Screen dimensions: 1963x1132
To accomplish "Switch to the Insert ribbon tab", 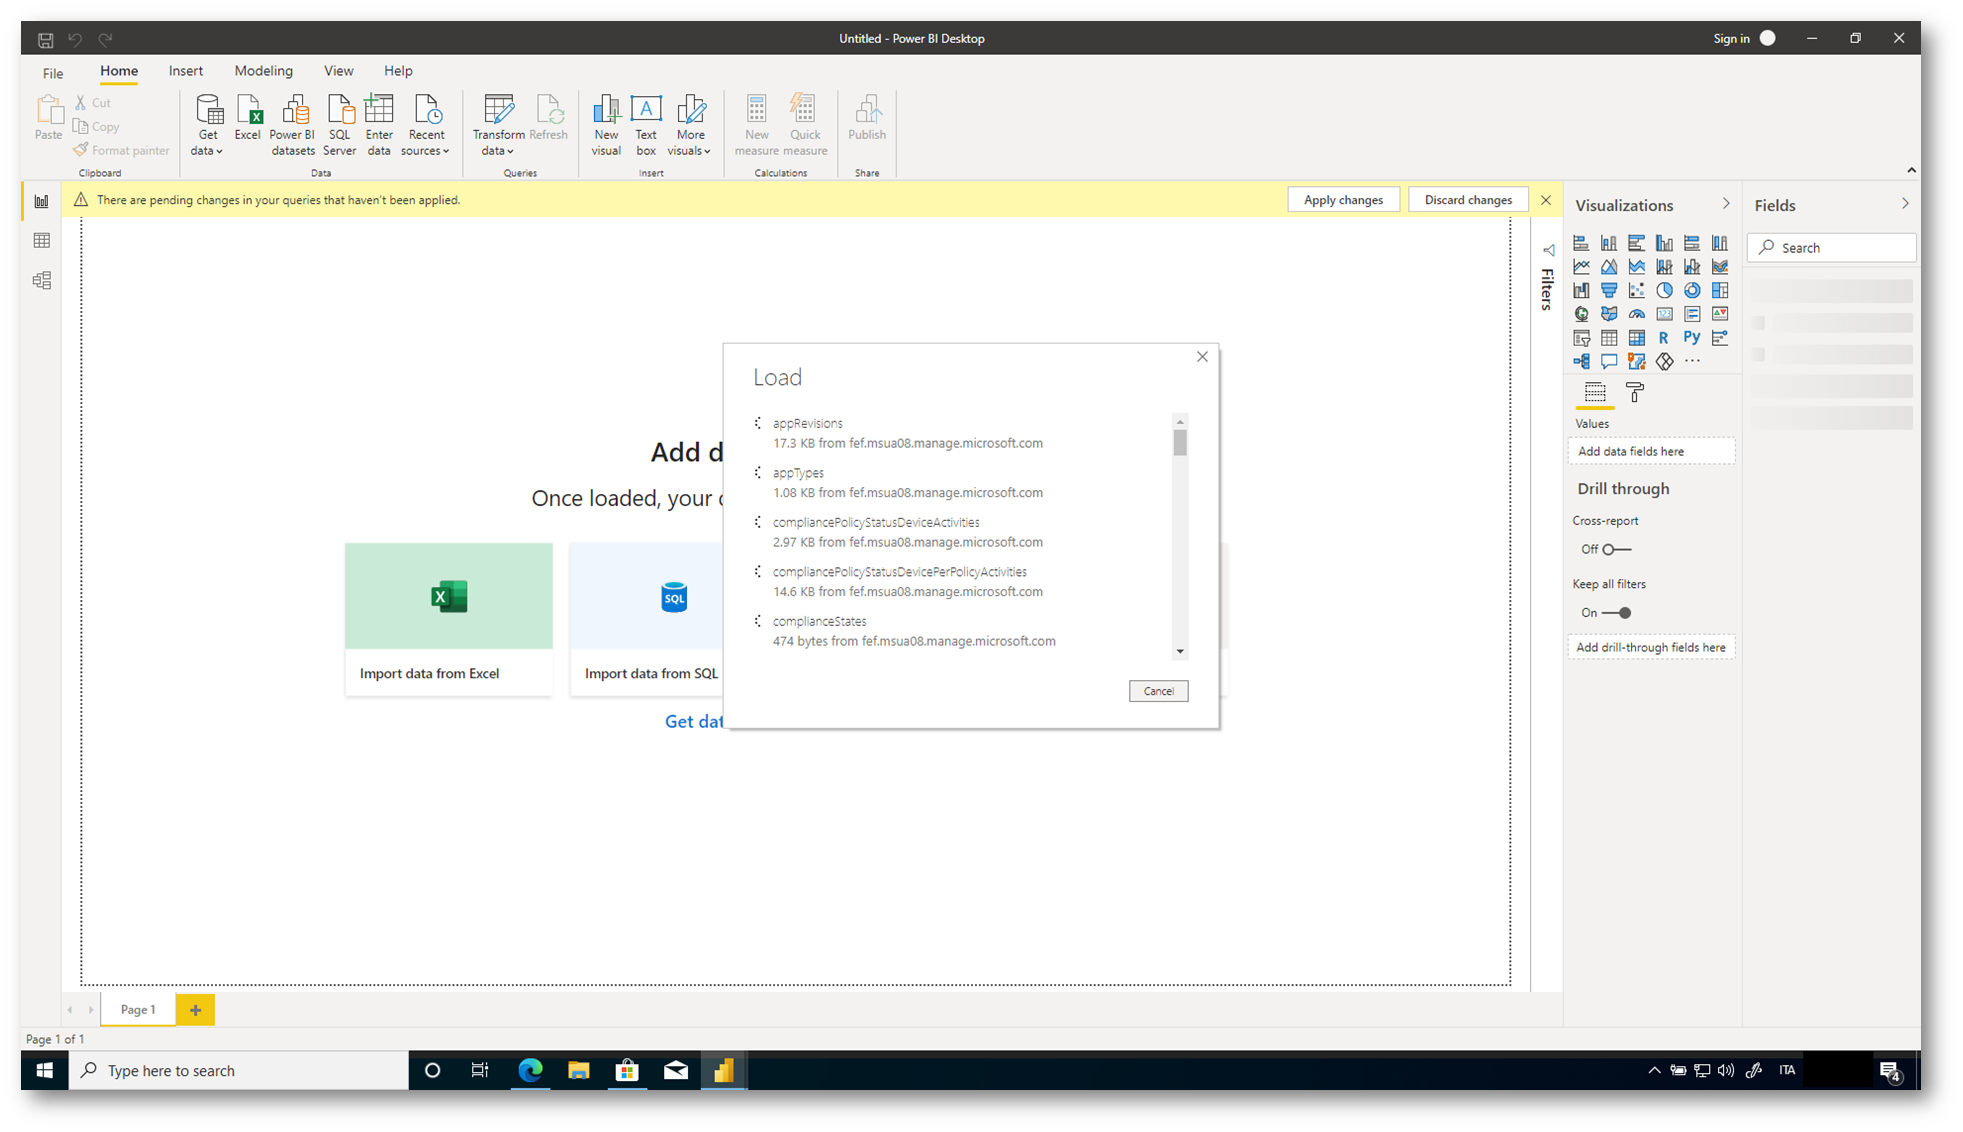I will [x=186, y=71].
